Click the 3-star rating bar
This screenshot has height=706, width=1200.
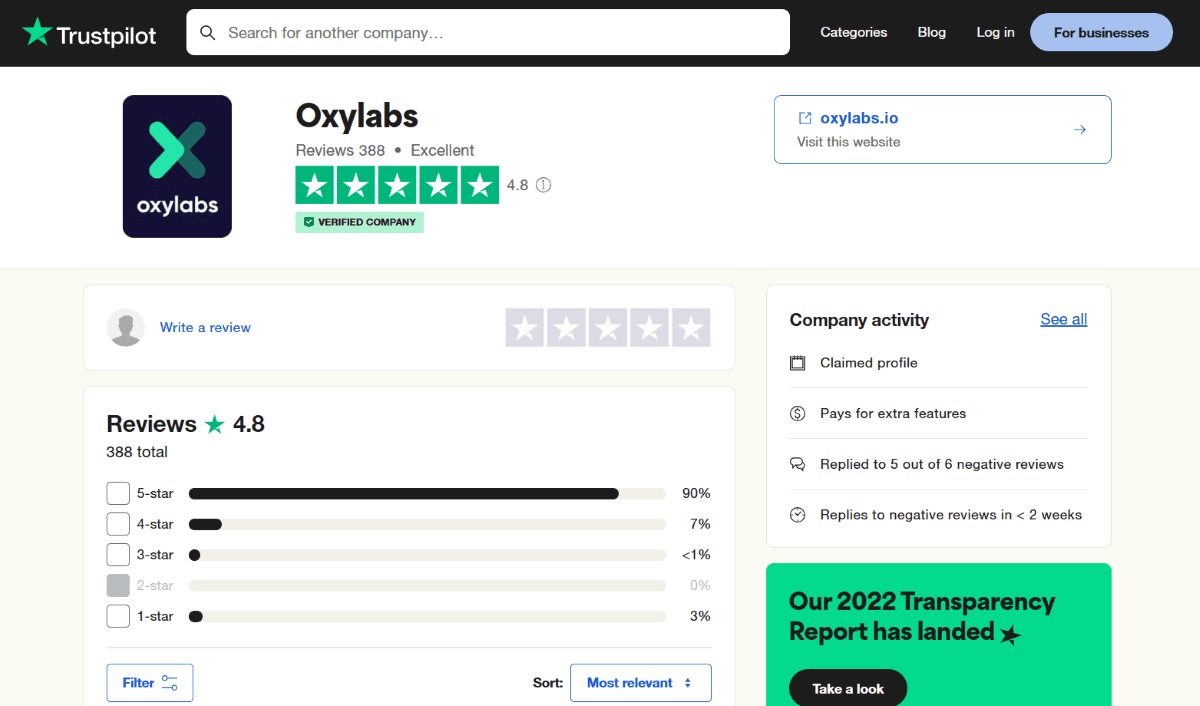pyautogui.click(x=427, y=555)
